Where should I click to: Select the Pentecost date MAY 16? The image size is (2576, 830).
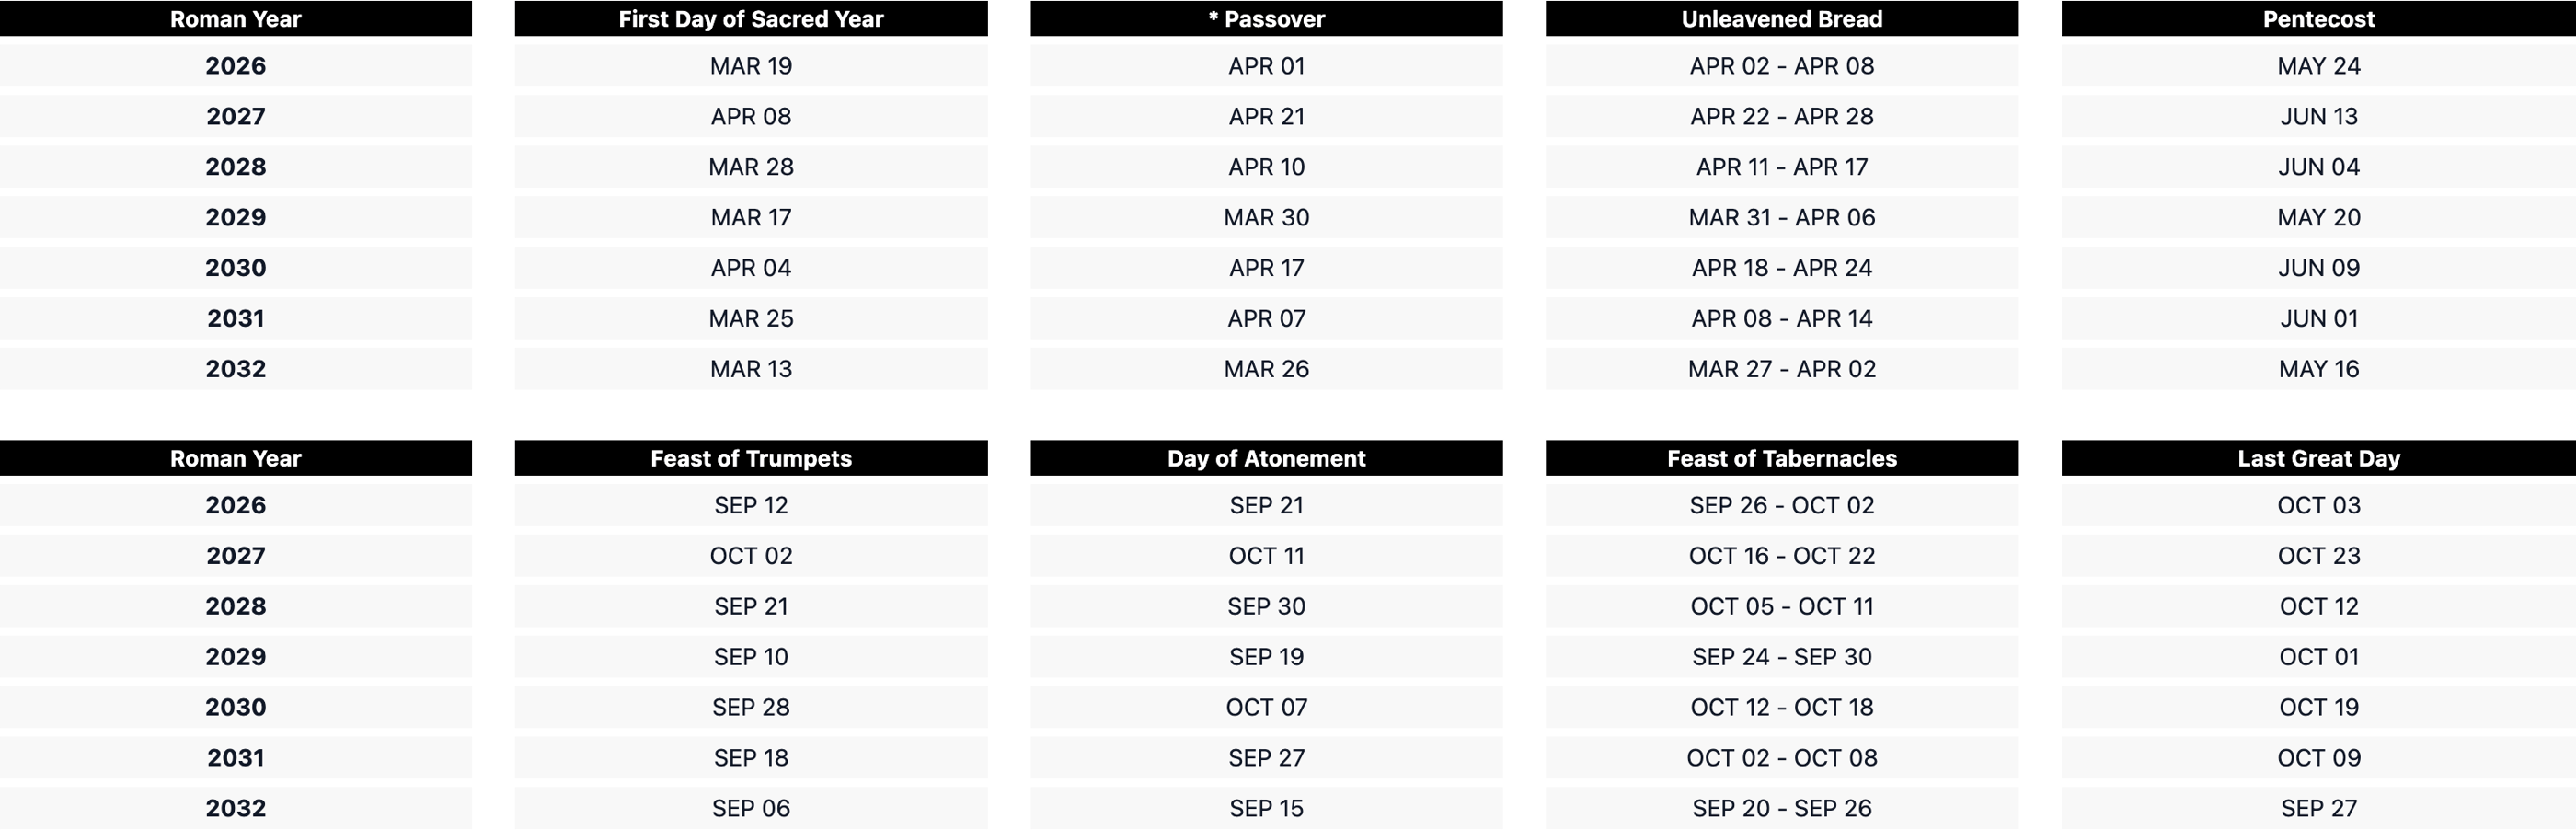click(2318, 369)
